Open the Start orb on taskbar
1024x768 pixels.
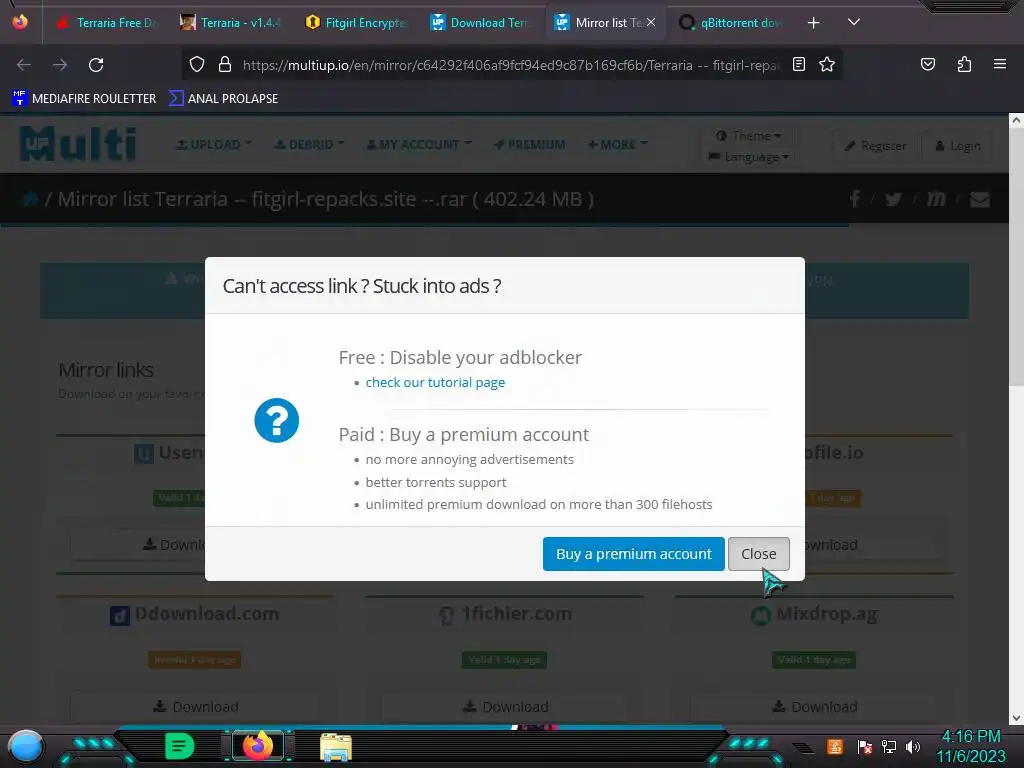coord(25,746)
